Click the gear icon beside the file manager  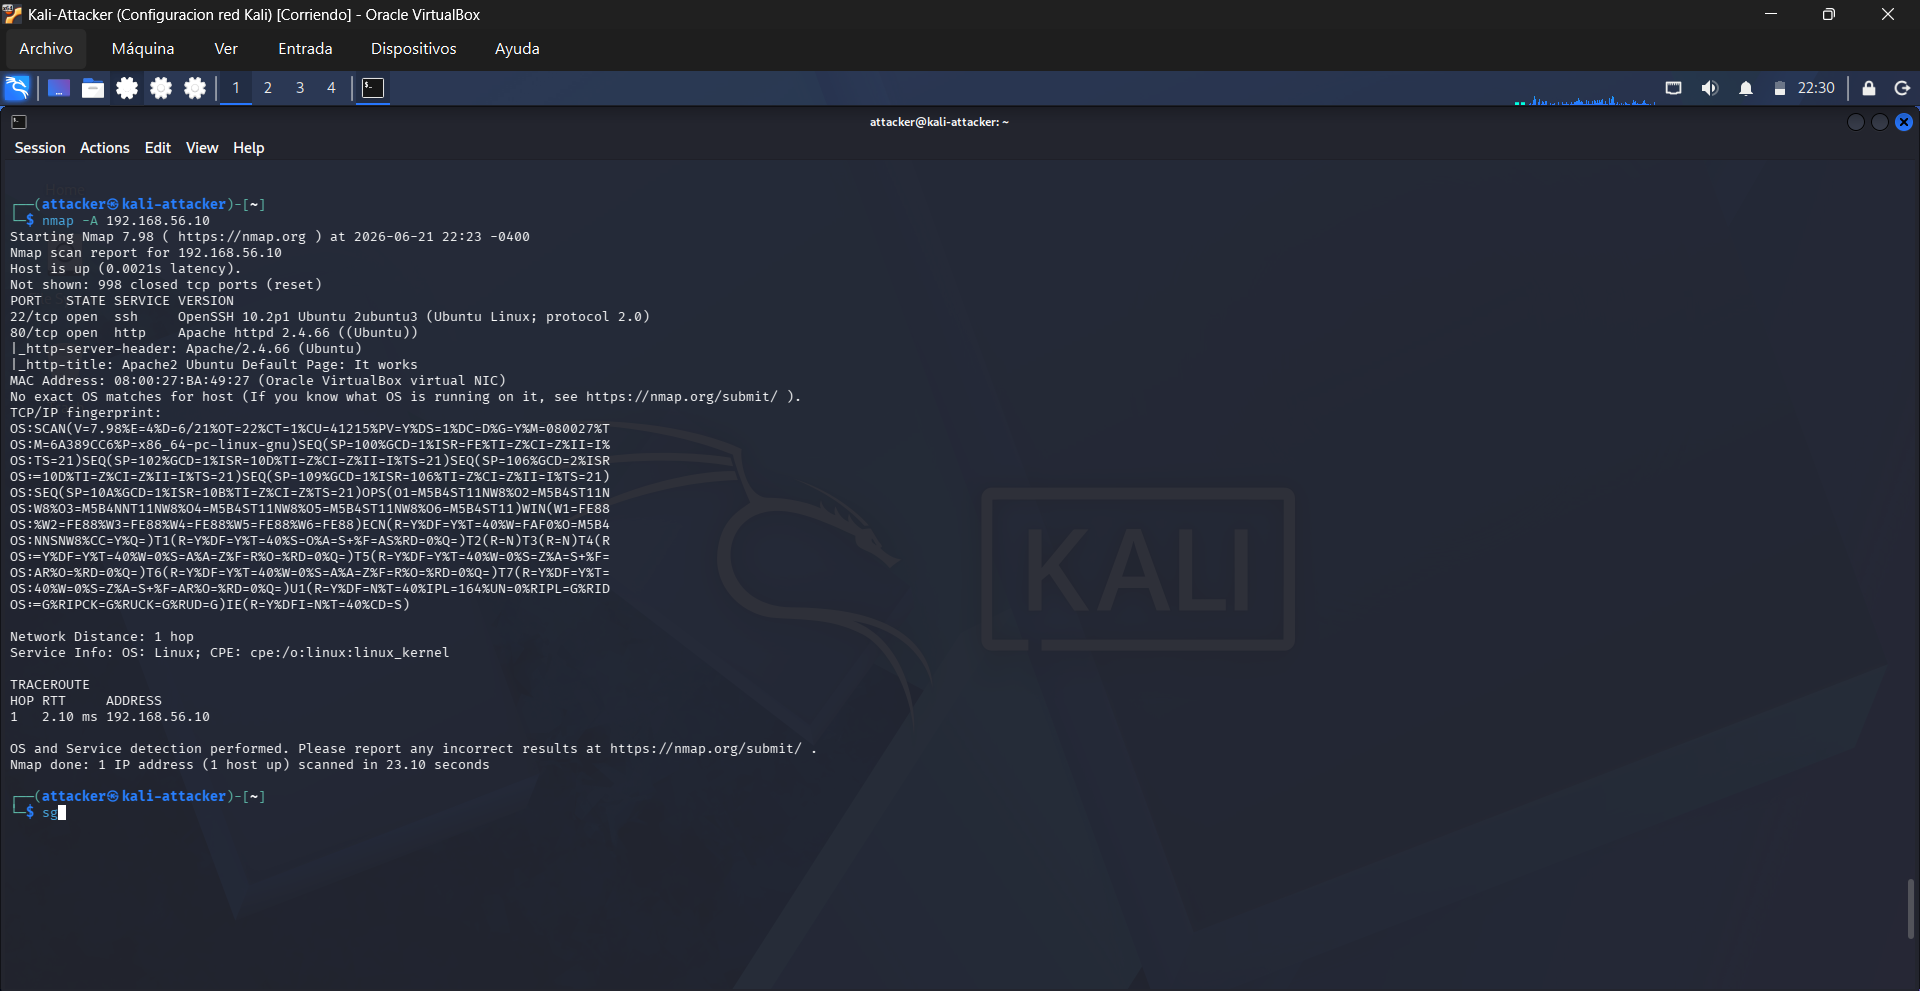click(127, 88)
